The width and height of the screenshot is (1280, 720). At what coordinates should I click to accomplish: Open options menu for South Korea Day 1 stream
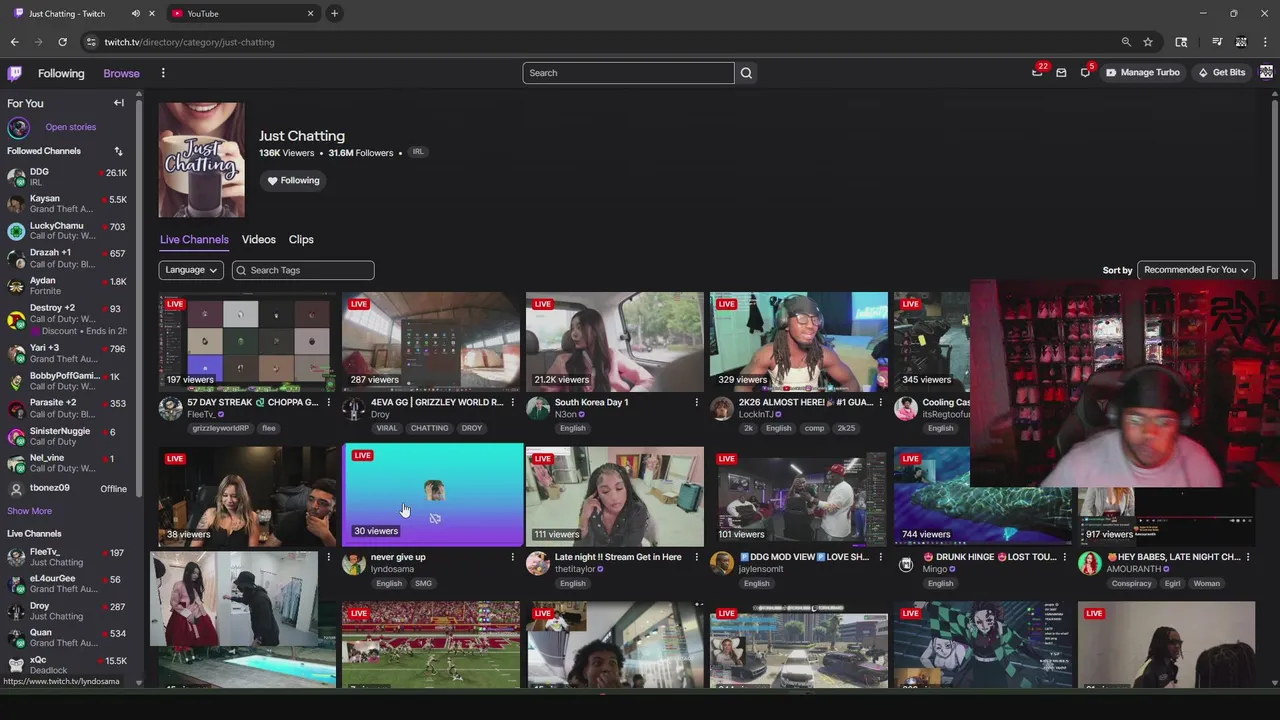[x=696, y=402]
